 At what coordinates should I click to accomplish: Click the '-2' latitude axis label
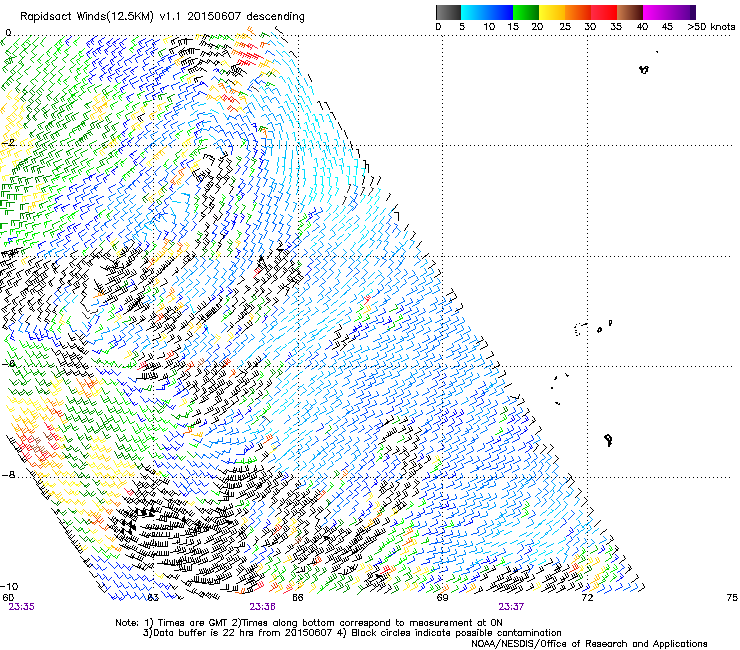pyautogui.click(x=9, y=143)
